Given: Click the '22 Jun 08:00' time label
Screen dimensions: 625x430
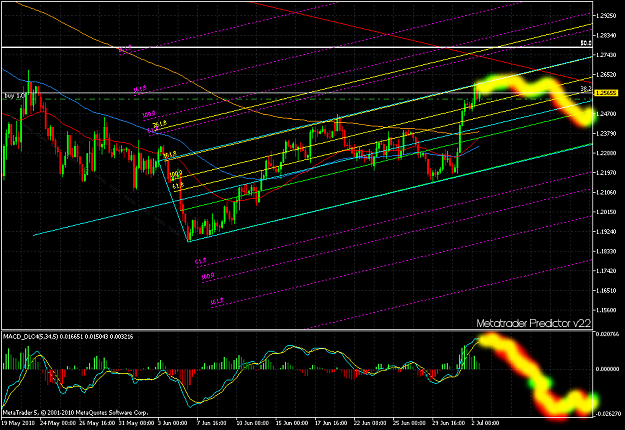Looking at the screenshot, I should 370,423.
